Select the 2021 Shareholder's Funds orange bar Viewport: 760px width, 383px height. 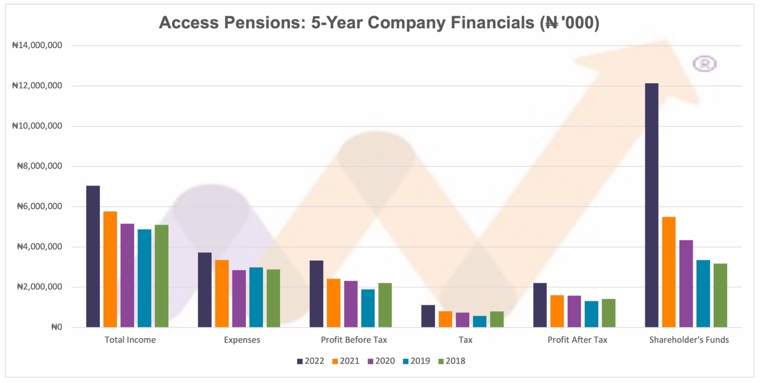(x=668, y=272)
